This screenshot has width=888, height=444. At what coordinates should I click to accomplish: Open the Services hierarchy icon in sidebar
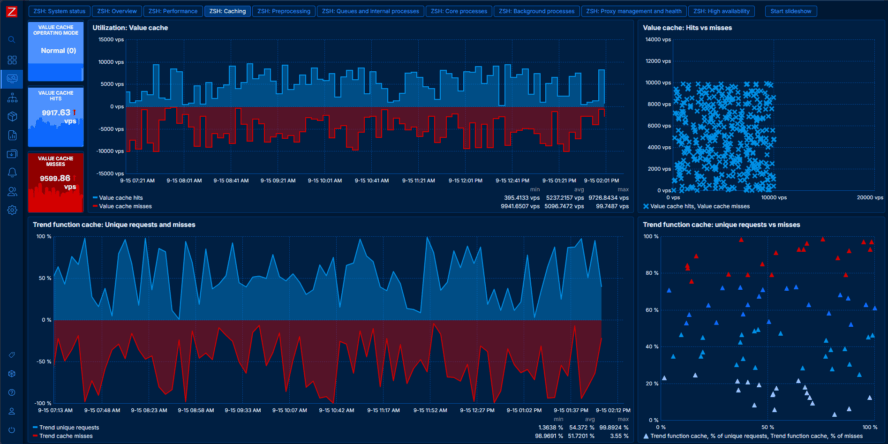(x=12, y=97)
